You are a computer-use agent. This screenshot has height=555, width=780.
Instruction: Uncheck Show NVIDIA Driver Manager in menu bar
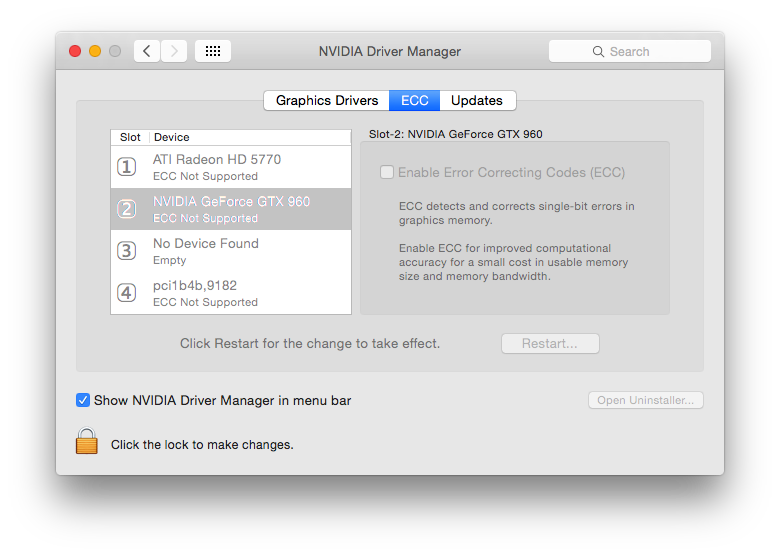(83, 400)
